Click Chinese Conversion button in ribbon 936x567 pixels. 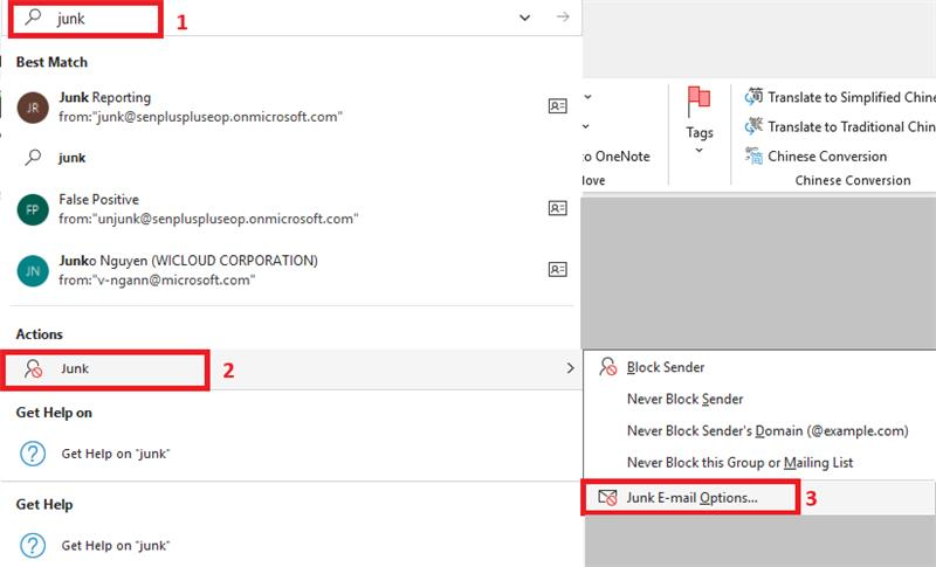(x=816, y=156)
